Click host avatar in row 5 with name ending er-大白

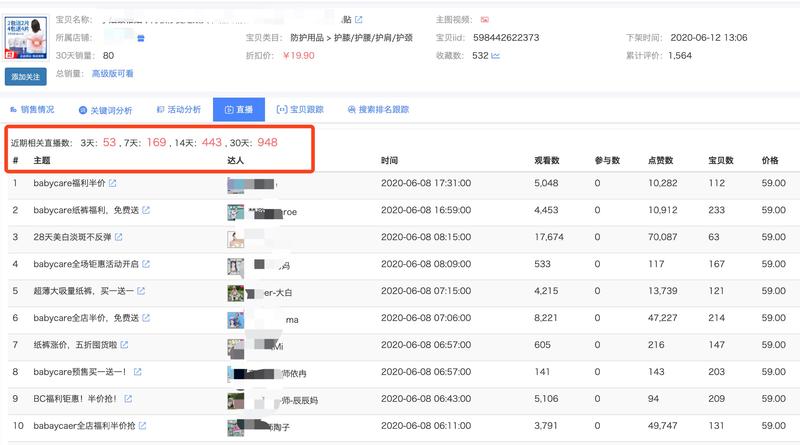235,293
